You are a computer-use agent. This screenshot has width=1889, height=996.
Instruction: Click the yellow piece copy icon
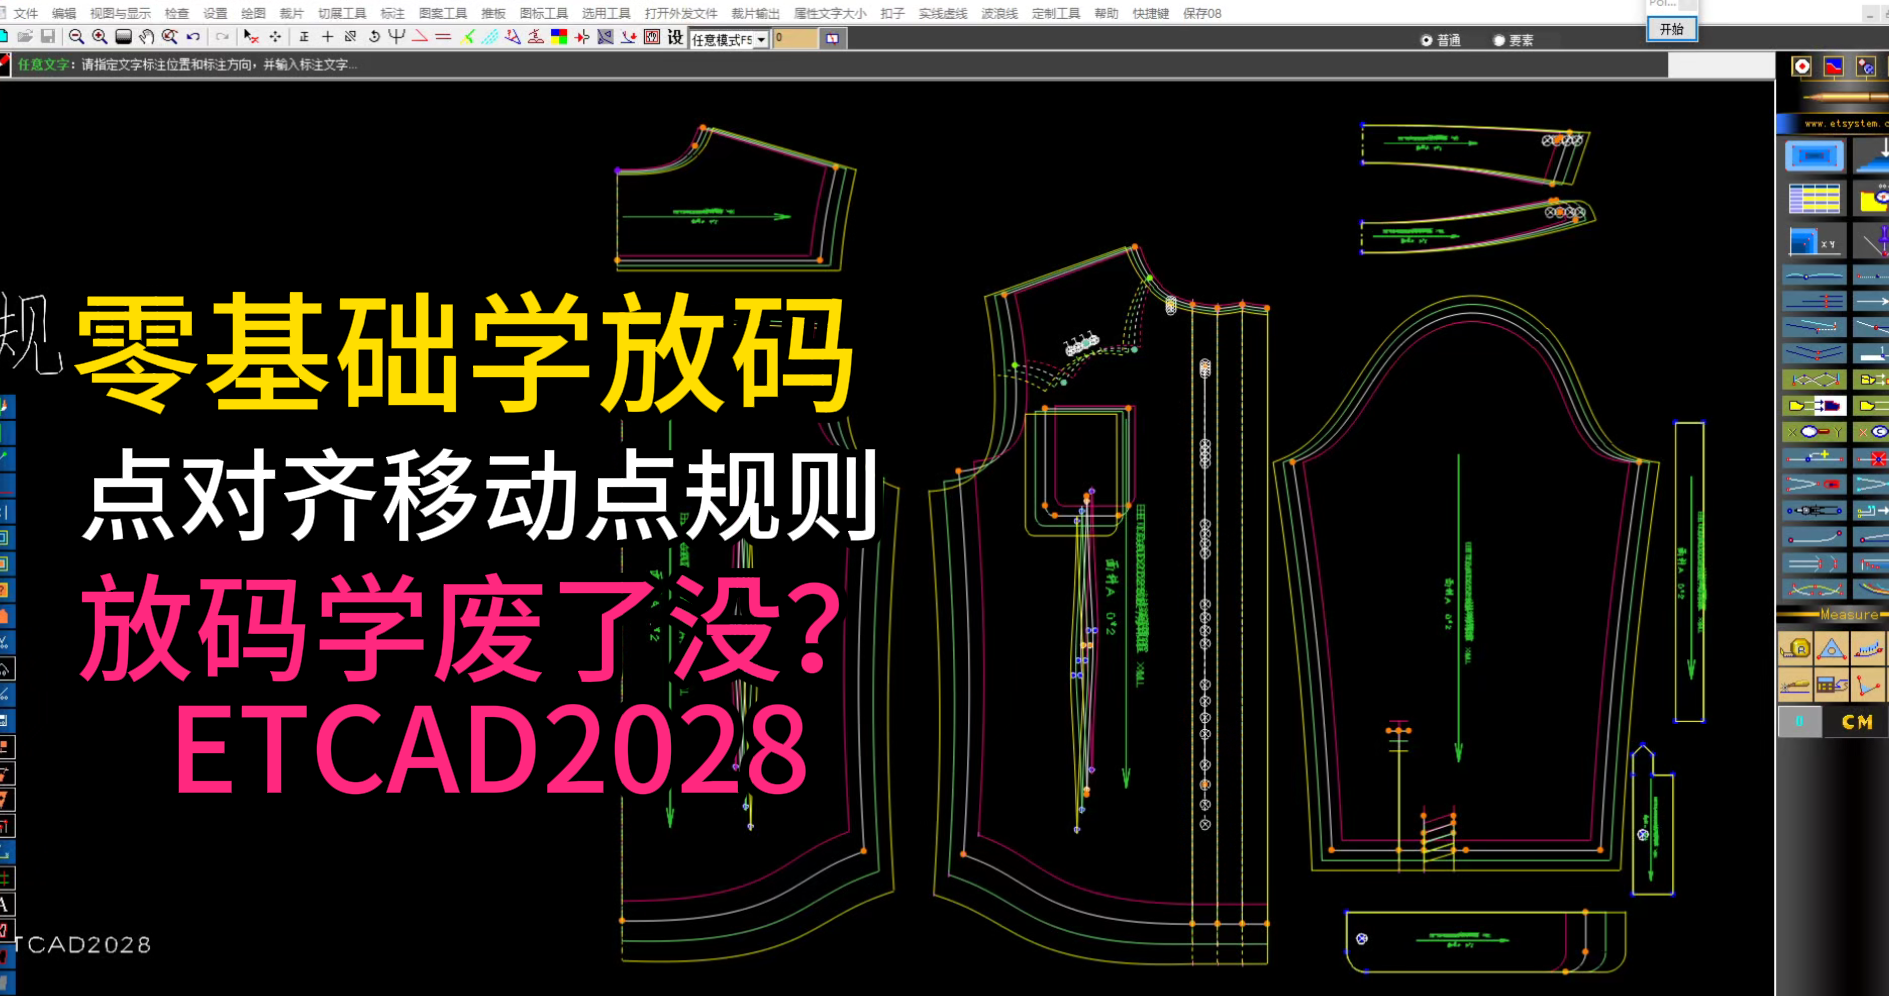point(1815,406)
